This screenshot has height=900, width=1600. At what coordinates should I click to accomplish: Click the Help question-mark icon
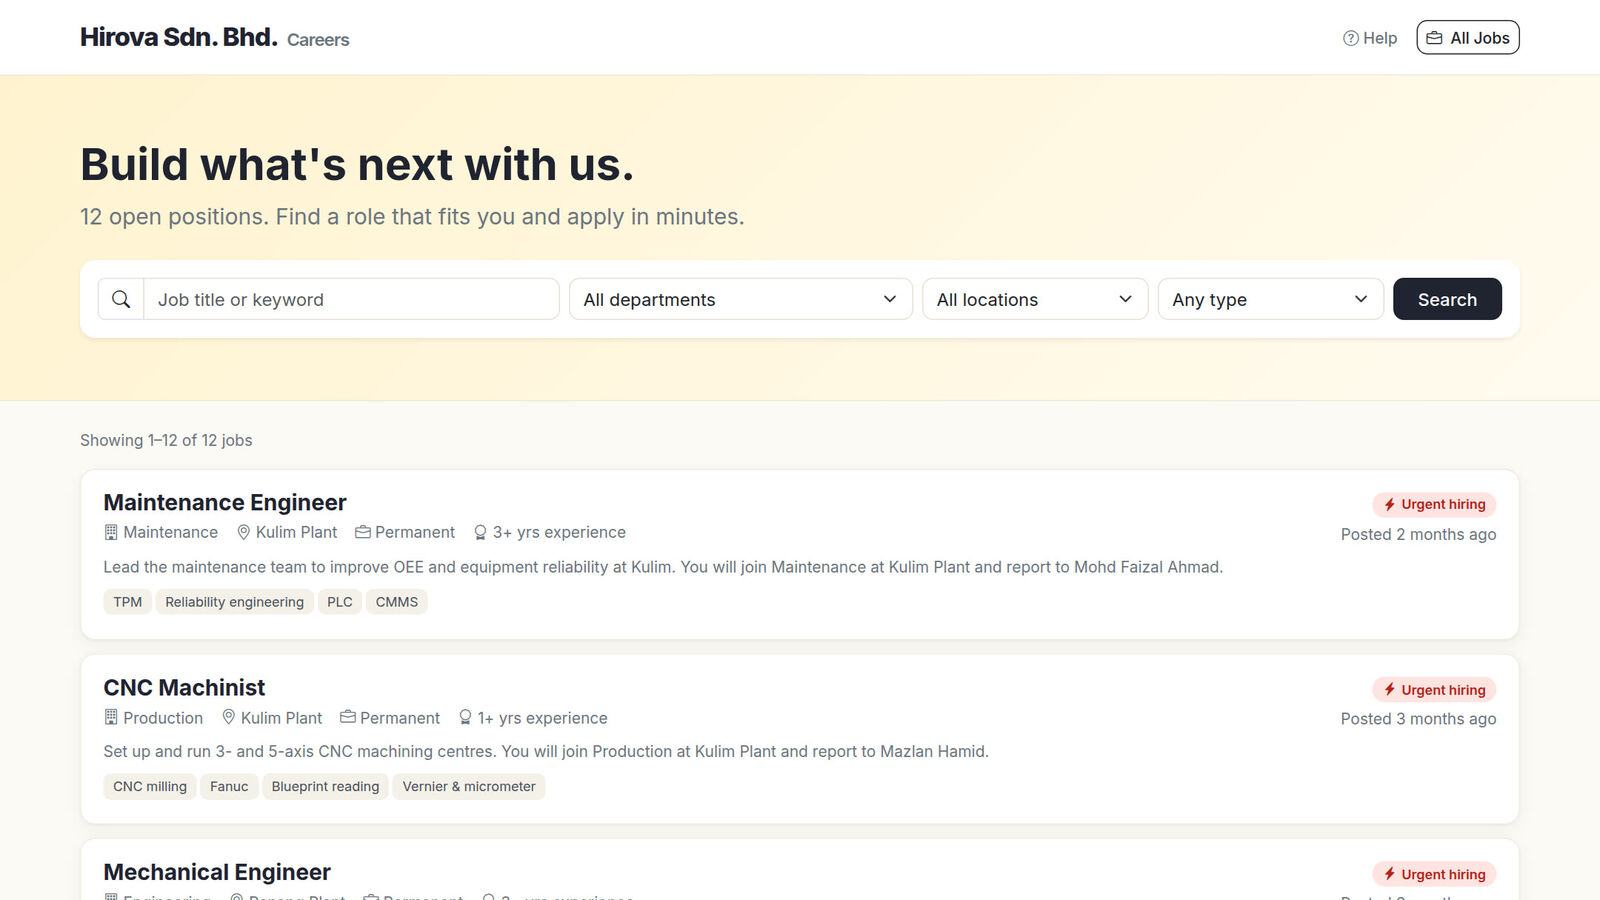click(1350, 38)
